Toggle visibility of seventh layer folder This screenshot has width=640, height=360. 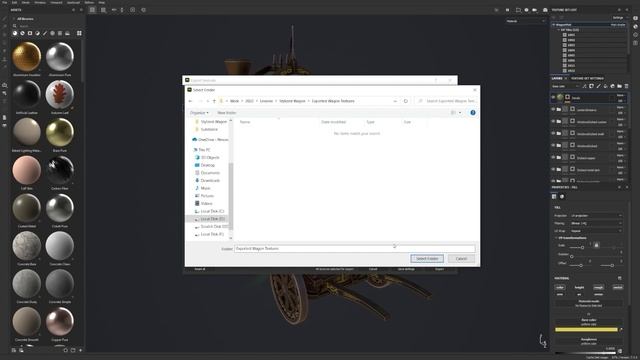coord(553,169)
